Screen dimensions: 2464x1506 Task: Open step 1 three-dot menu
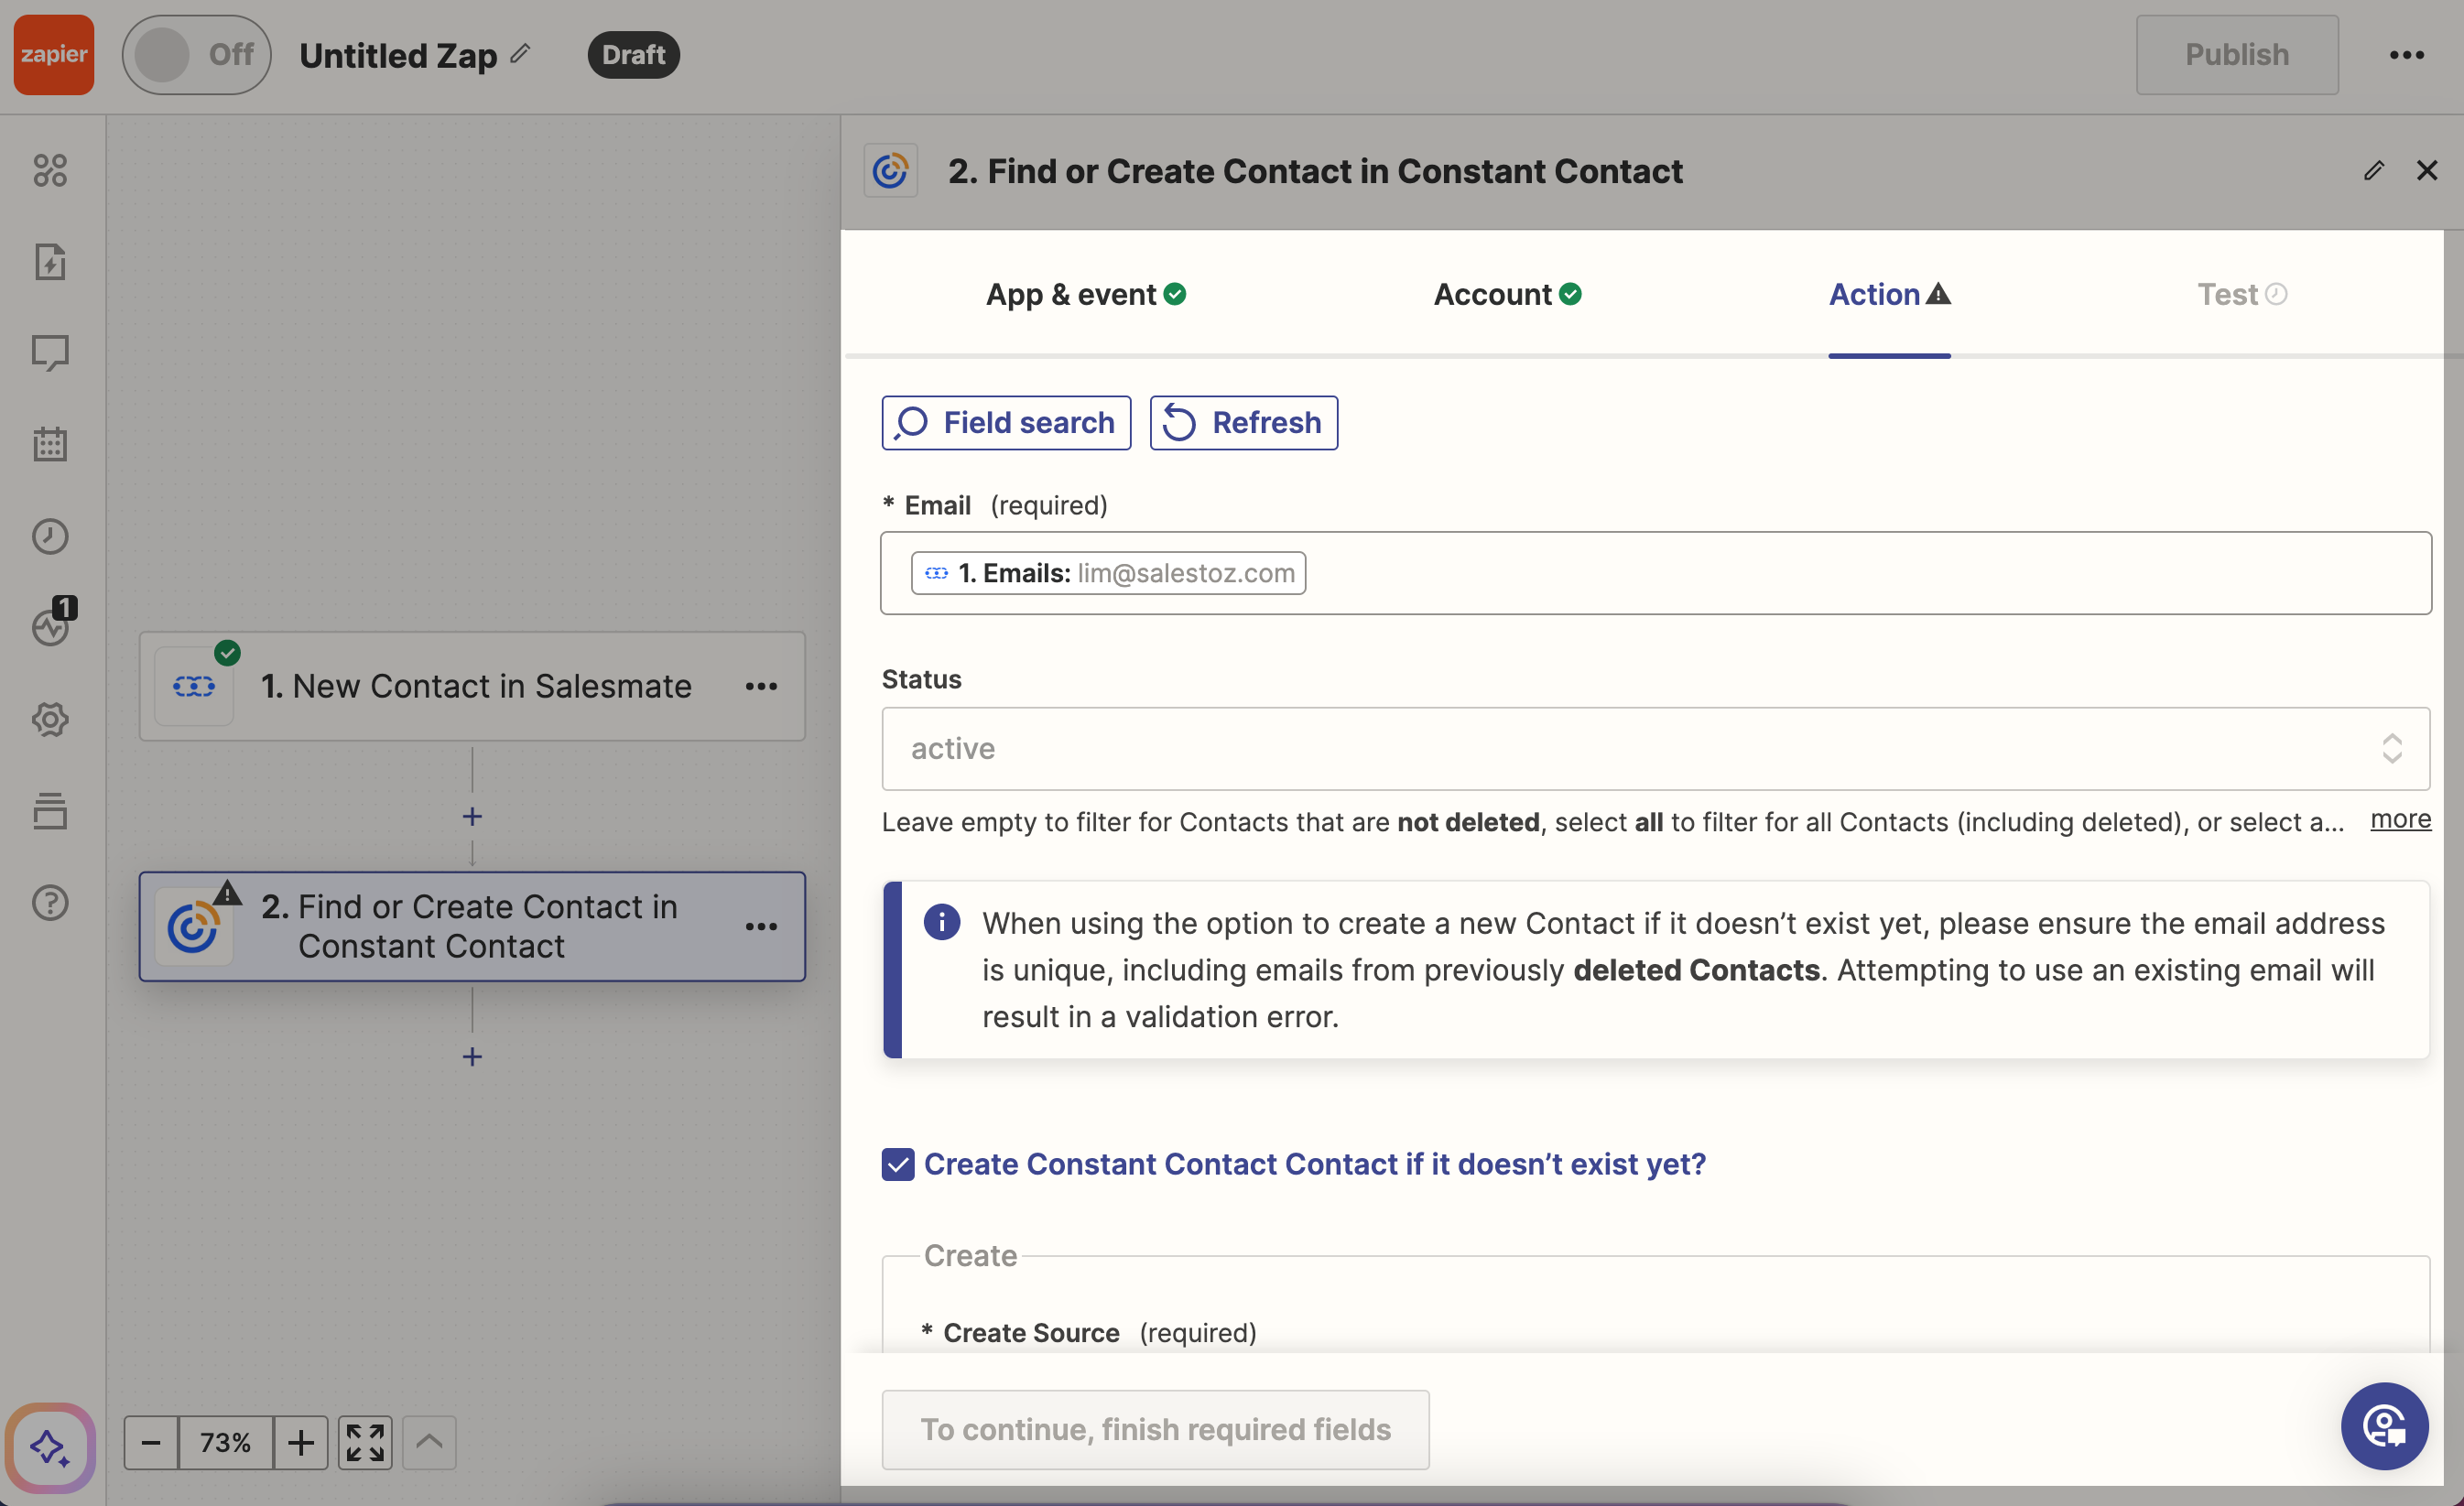tap(761, 686)
